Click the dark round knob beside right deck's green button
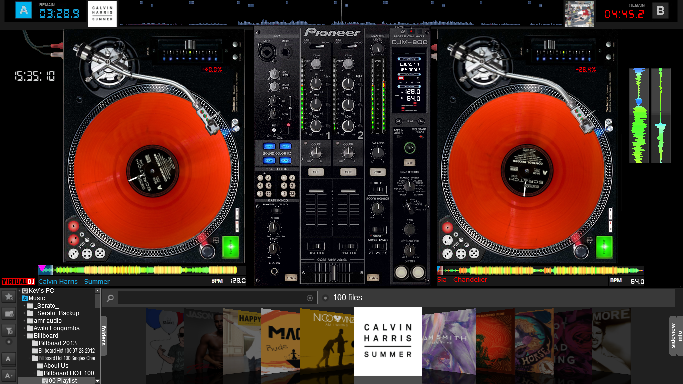The width and height of the screenshot is (683, 384). click(x=581, y=251)
